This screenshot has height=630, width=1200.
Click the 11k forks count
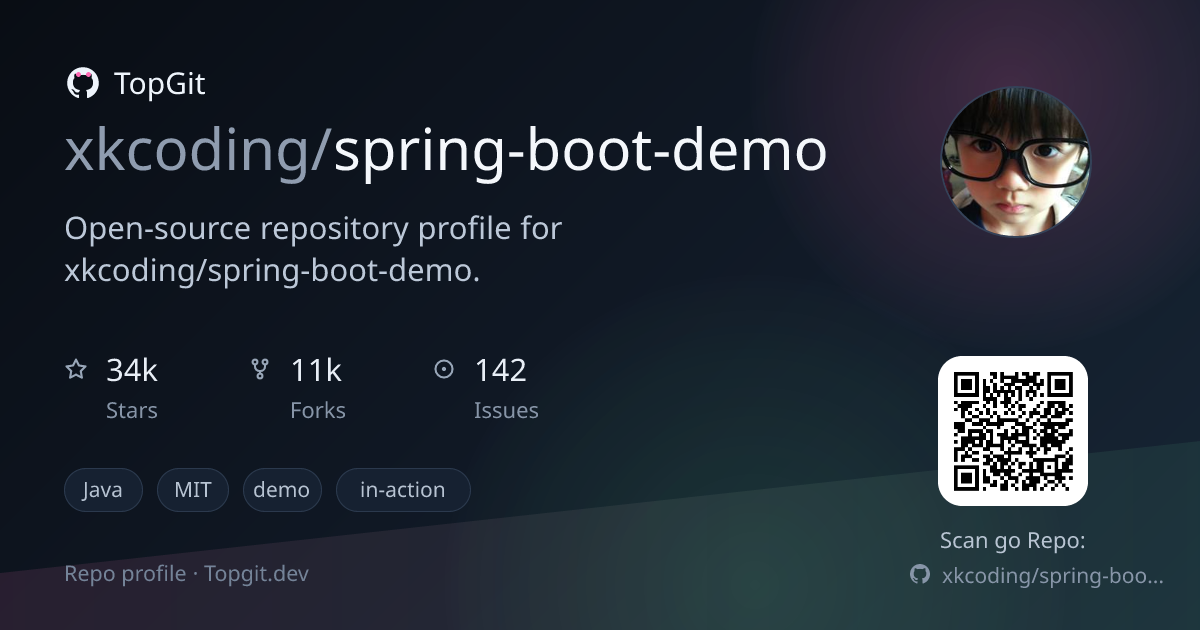[316, 371]
